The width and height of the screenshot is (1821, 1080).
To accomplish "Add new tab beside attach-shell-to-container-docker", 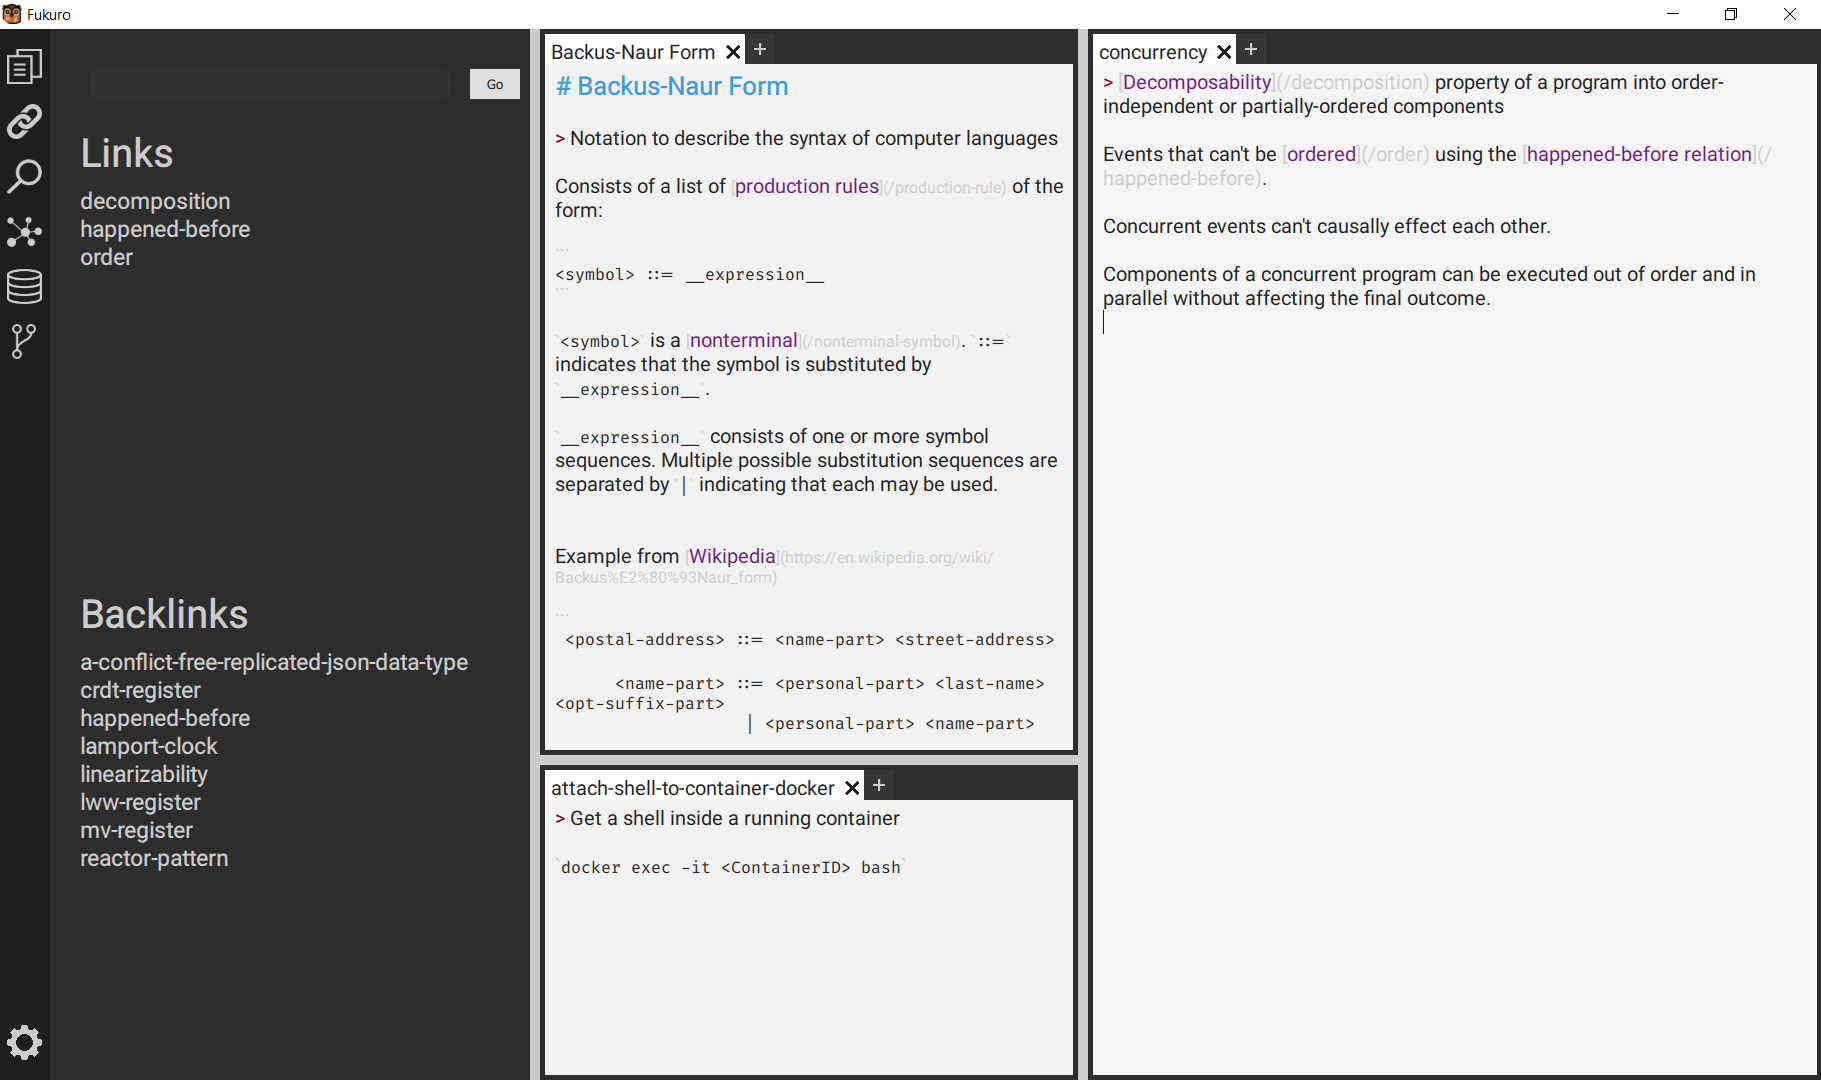I will coord(879,786).
